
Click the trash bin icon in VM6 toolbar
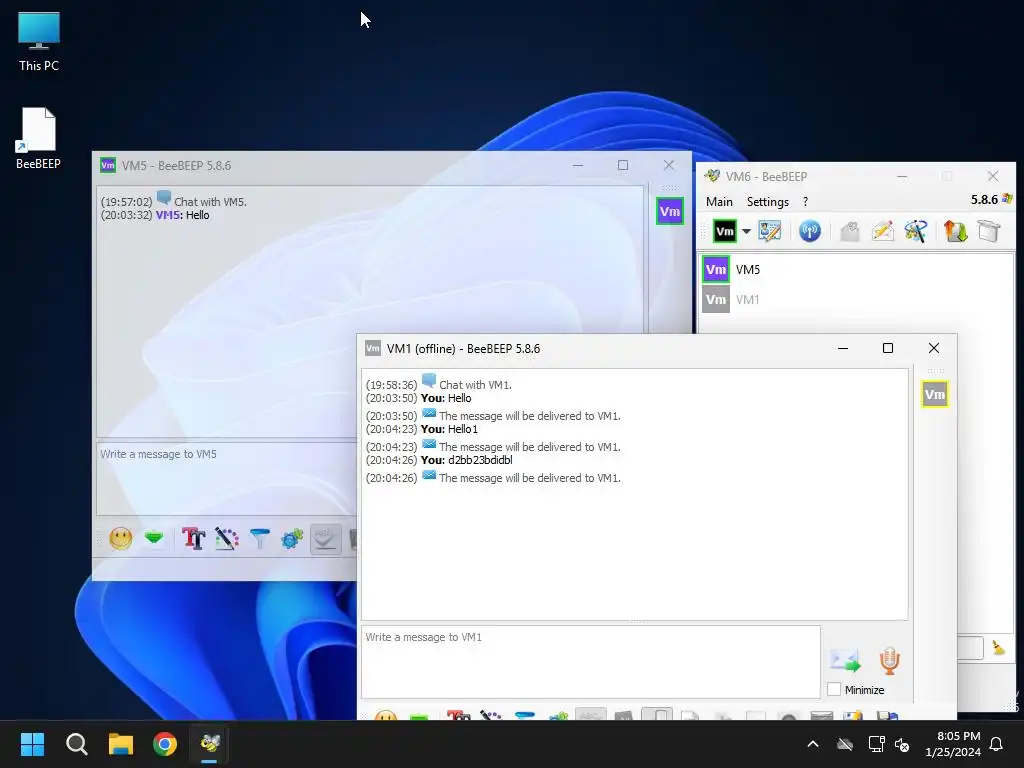pos(989,231)
